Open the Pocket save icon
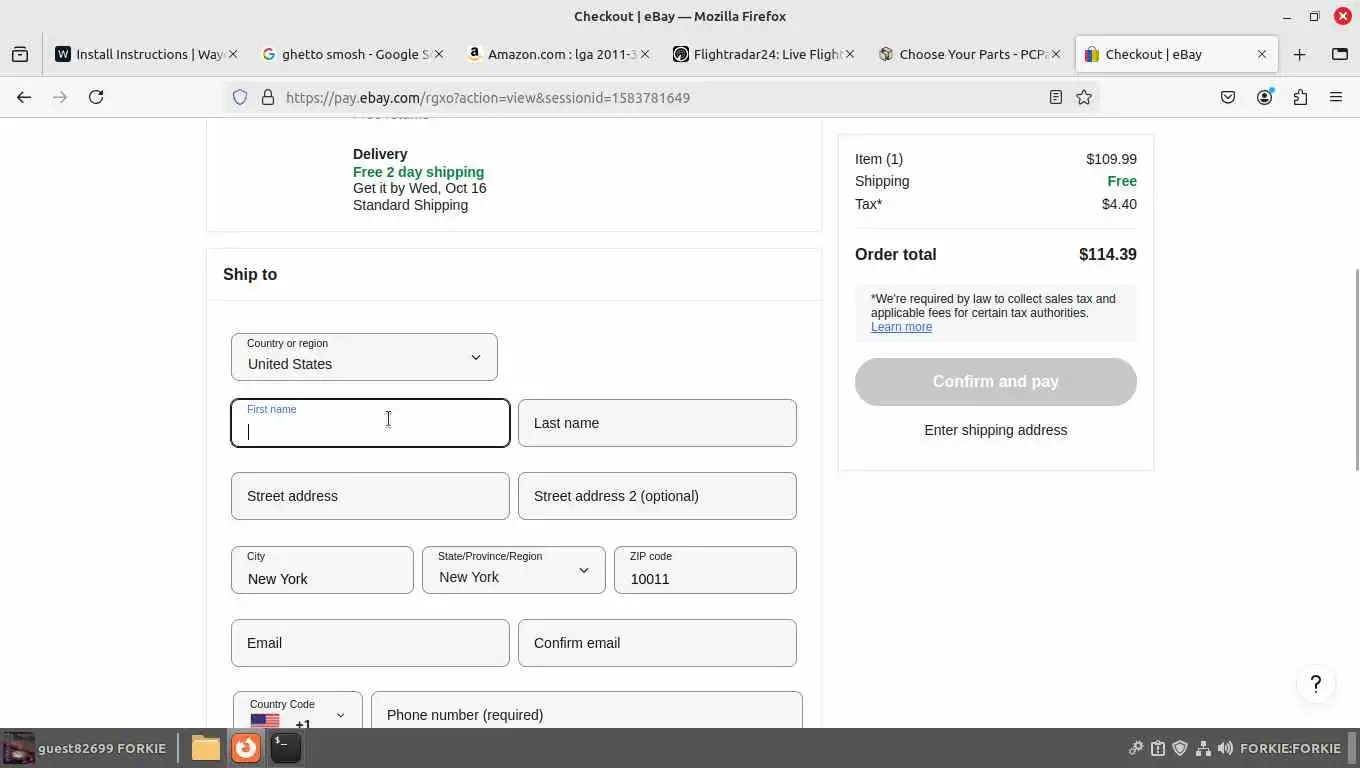The image size is (1360, 768). tap(1228, 97)
